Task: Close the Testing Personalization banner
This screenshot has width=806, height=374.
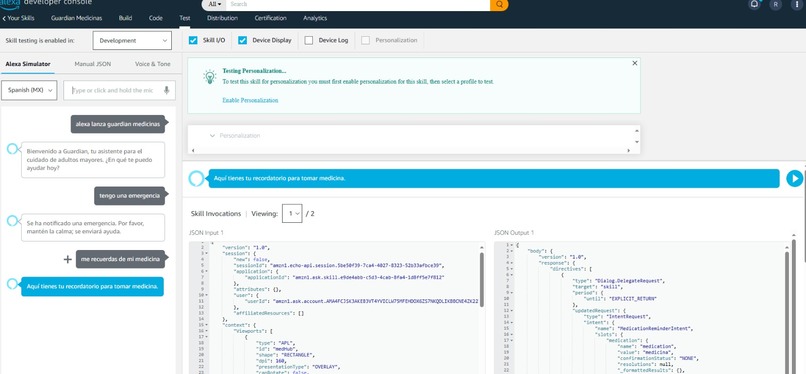Action: tap(634, 63)
